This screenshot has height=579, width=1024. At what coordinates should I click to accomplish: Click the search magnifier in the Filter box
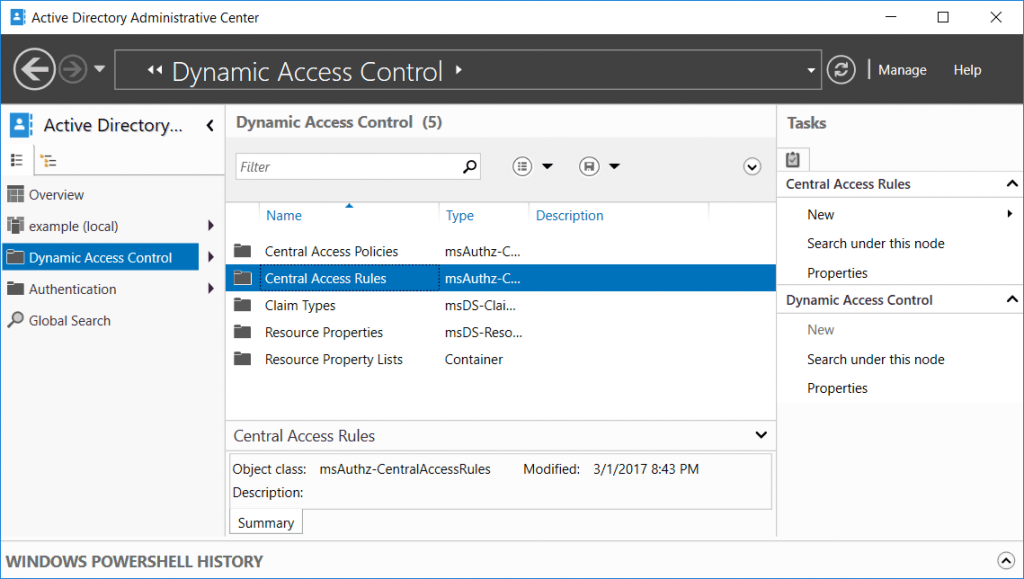click(x=468, y=167)
